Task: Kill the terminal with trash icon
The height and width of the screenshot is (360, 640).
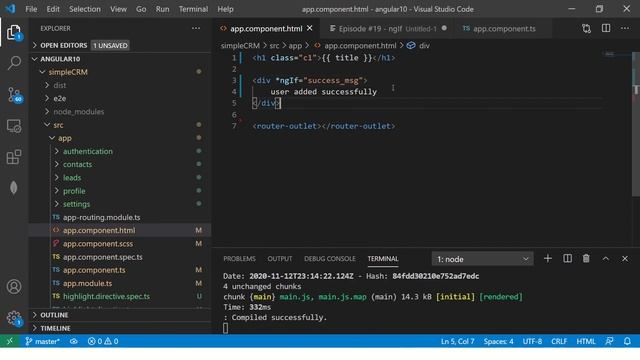Action: click(586, 259)
